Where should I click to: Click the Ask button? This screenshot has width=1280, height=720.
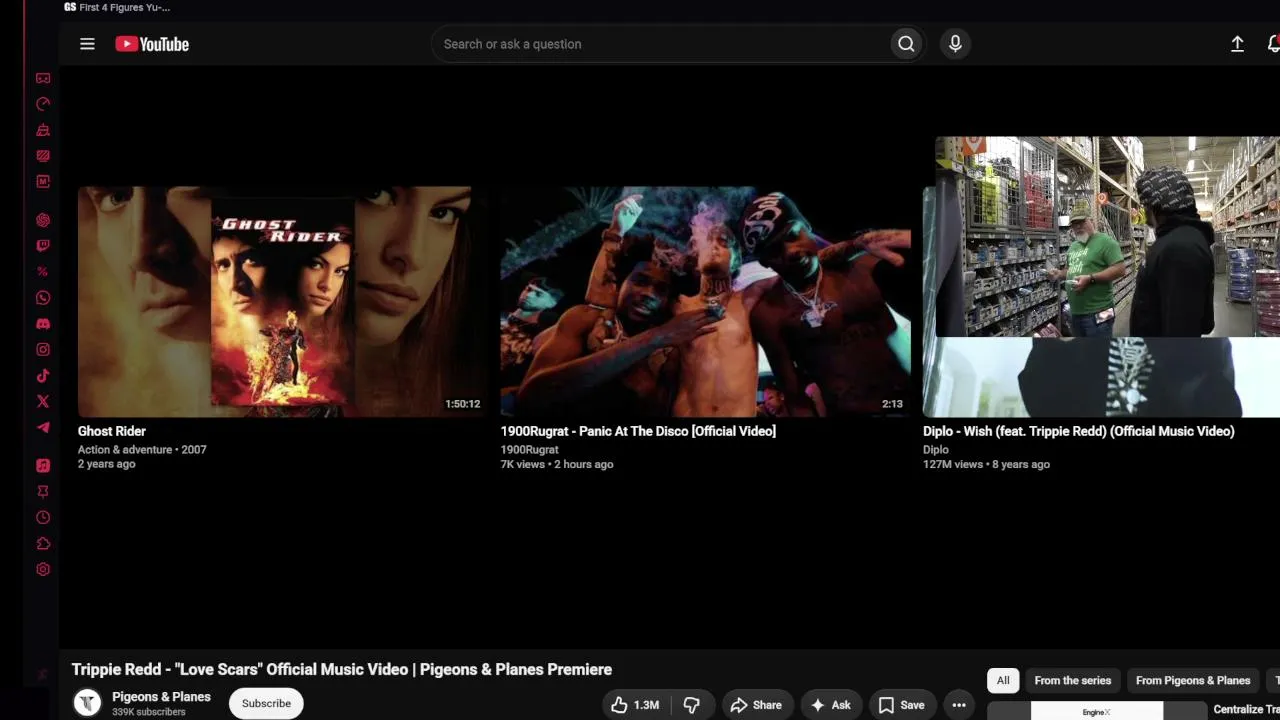click(x=830, y=705)
